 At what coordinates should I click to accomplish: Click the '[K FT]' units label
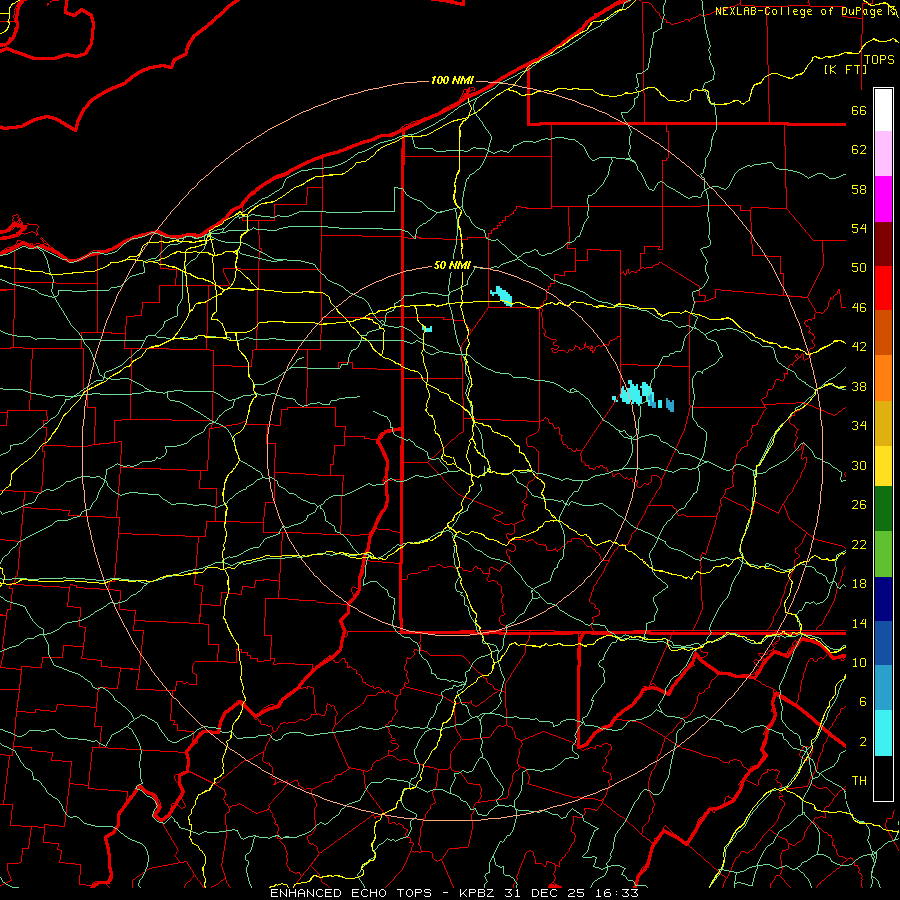pos(845,69)
